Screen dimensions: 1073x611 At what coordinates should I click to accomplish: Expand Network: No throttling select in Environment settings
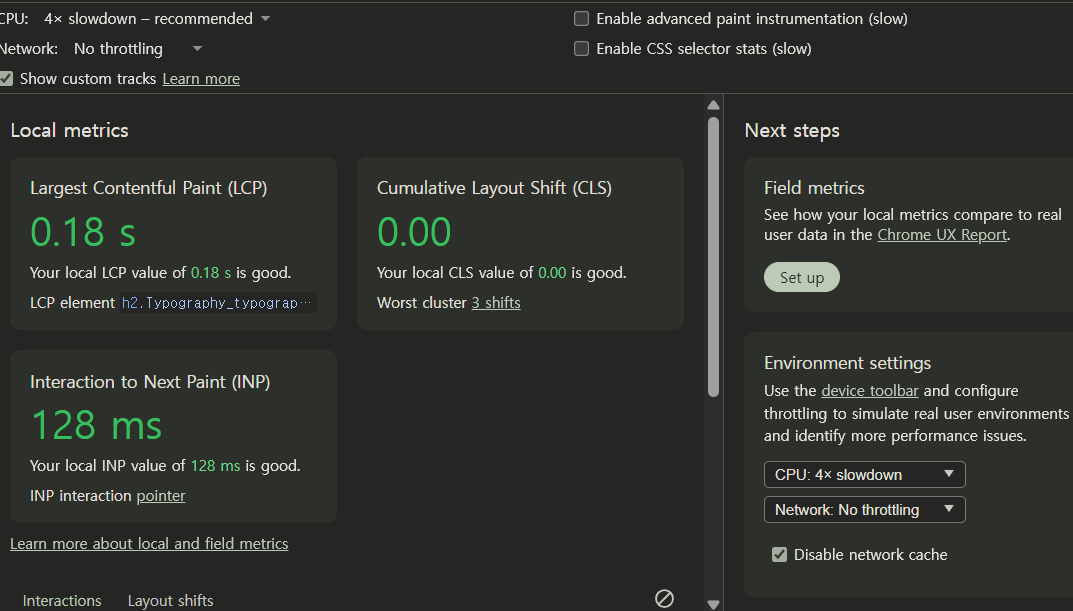pos(864,510)
